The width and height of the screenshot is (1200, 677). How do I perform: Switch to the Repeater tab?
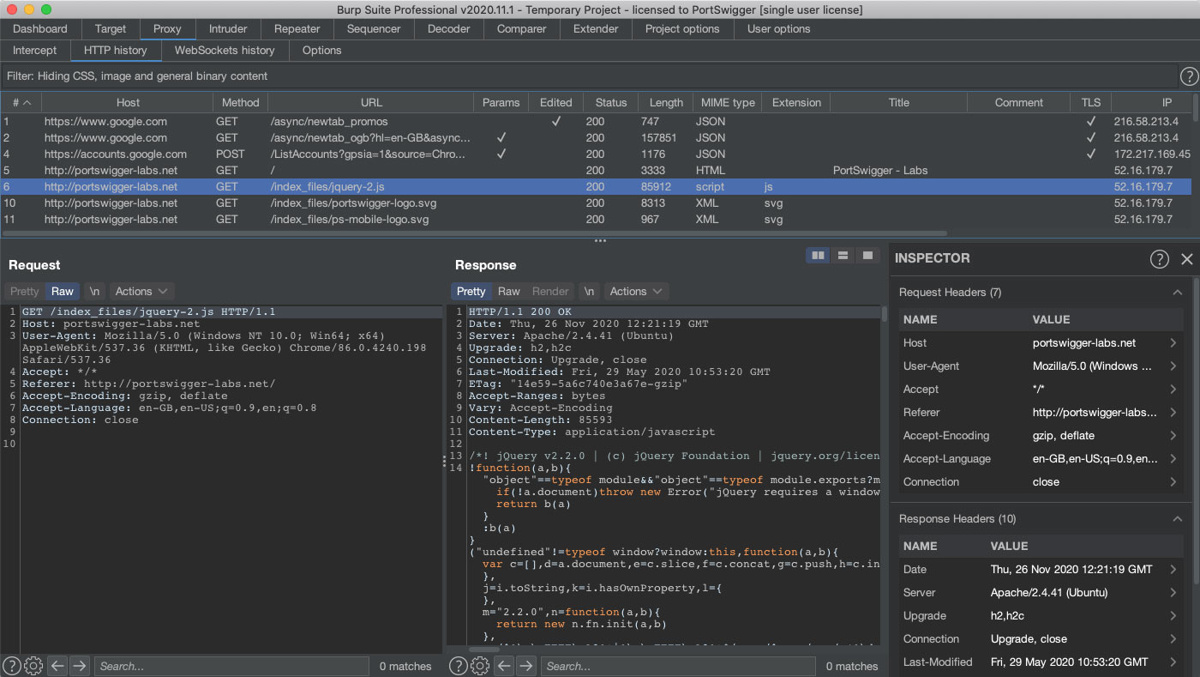[x=297, y=29]
